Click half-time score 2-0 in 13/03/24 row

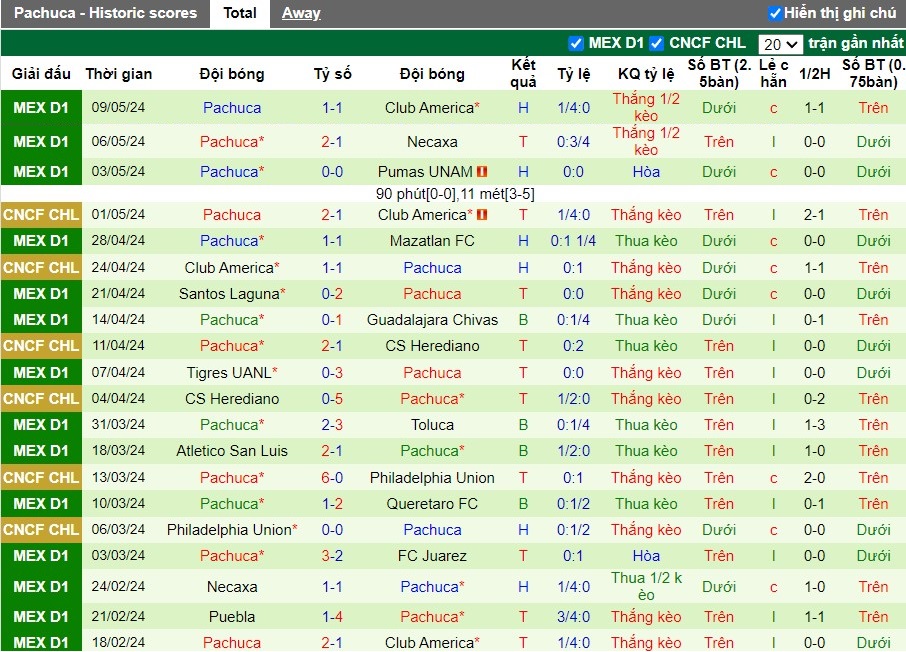[x=815, y=478]
